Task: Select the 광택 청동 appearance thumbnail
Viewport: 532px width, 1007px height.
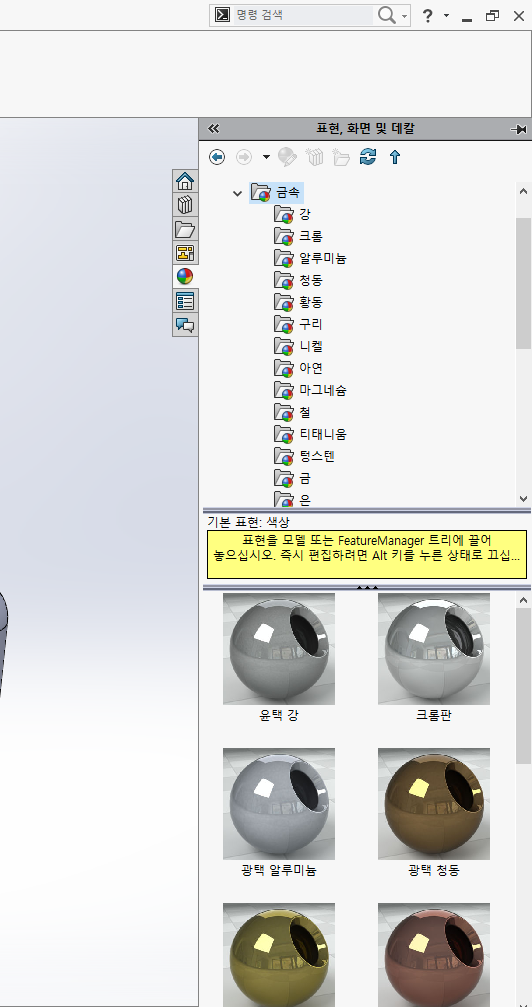Action: click(434, 803)
